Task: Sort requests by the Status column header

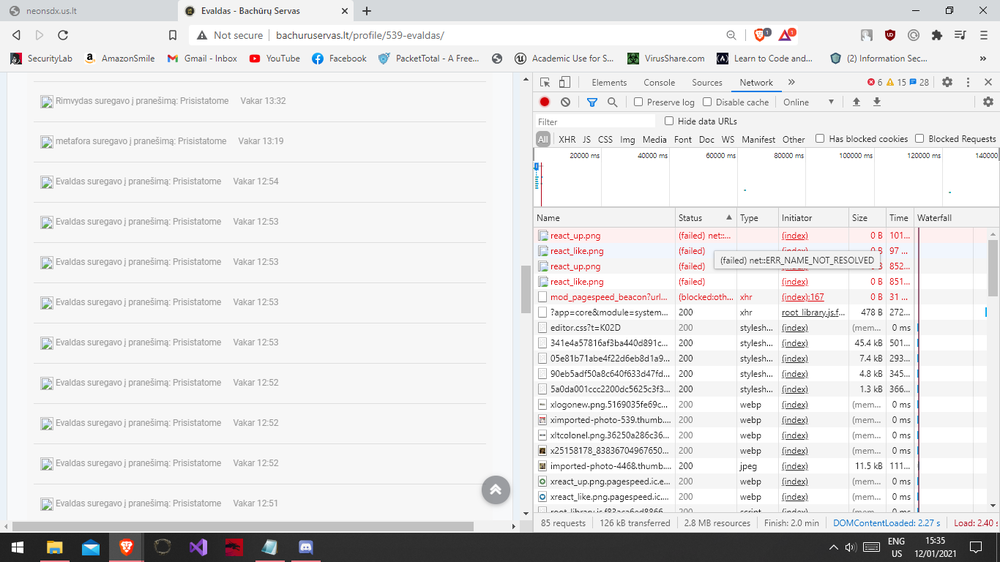Action: (x=691, y=217)
